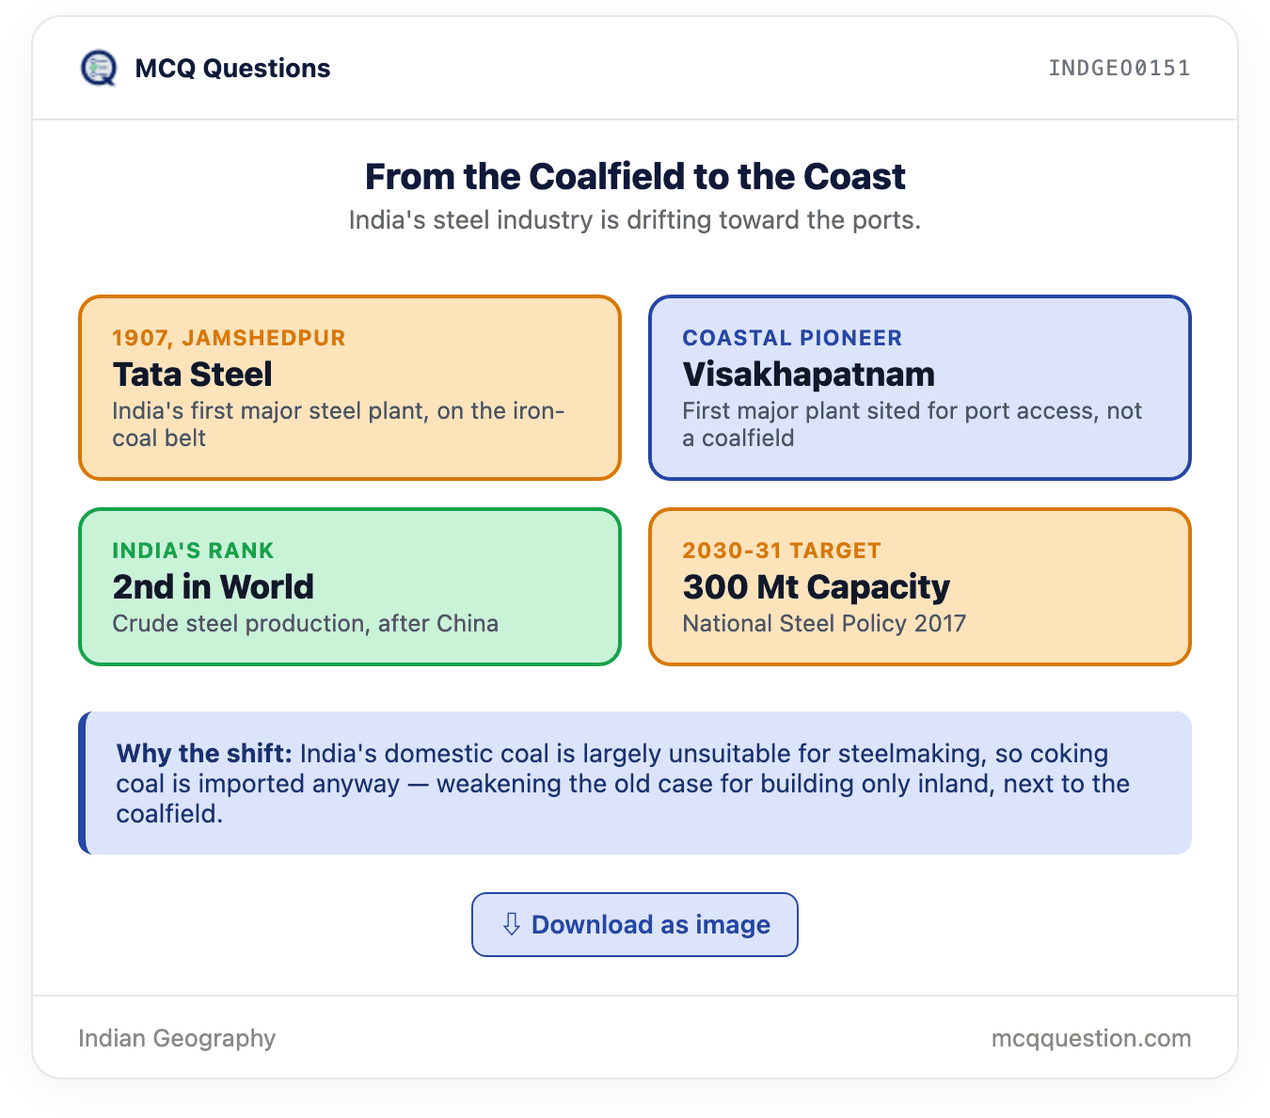Click the Crude steel production description text
1270x1118 pixels.
click(305, 624)
